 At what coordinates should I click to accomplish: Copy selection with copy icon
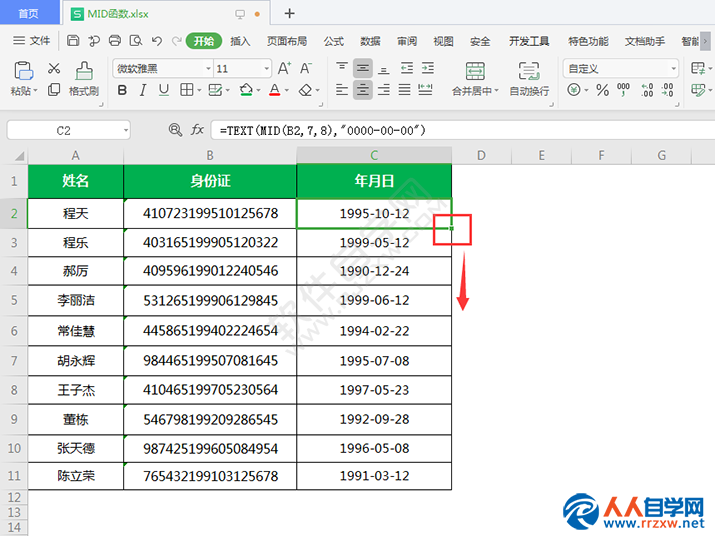pyautogui.click(x=54, y=89)
